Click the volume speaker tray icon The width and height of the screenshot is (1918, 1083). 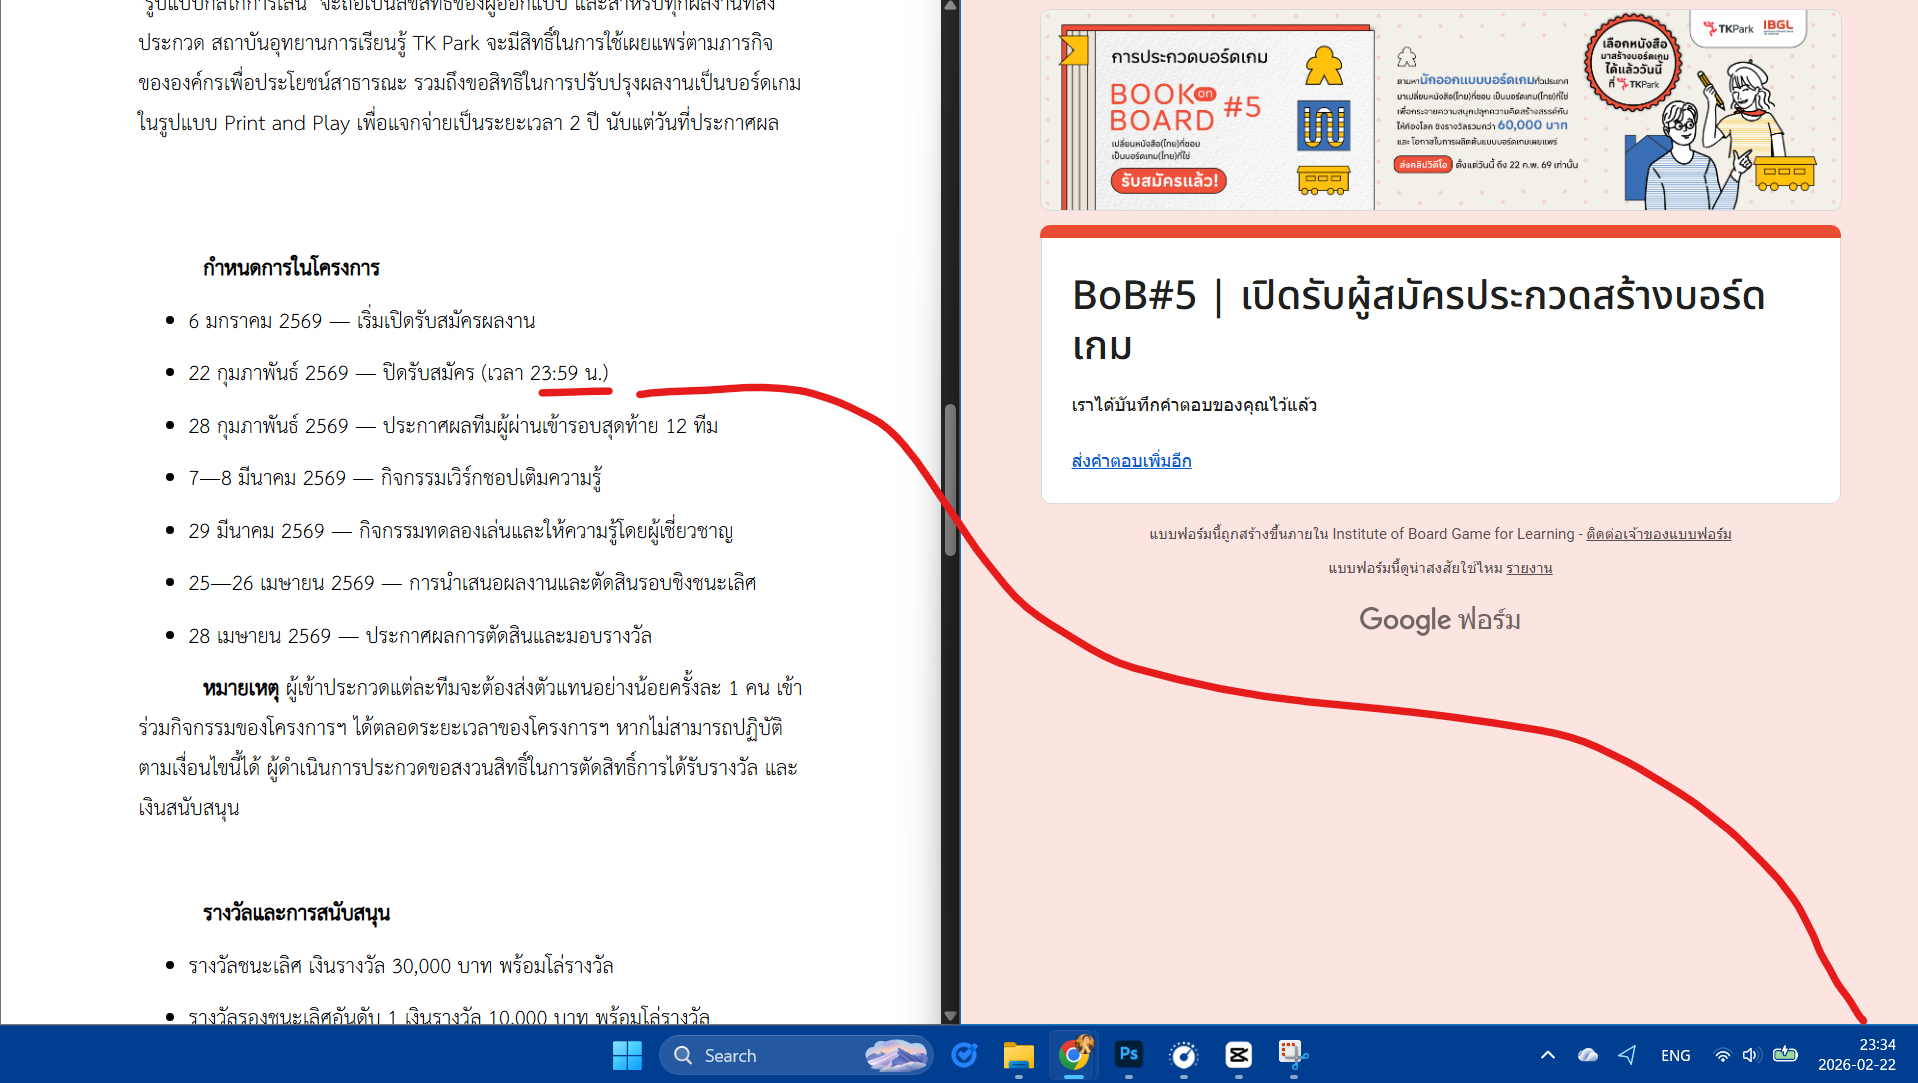1750,1055
